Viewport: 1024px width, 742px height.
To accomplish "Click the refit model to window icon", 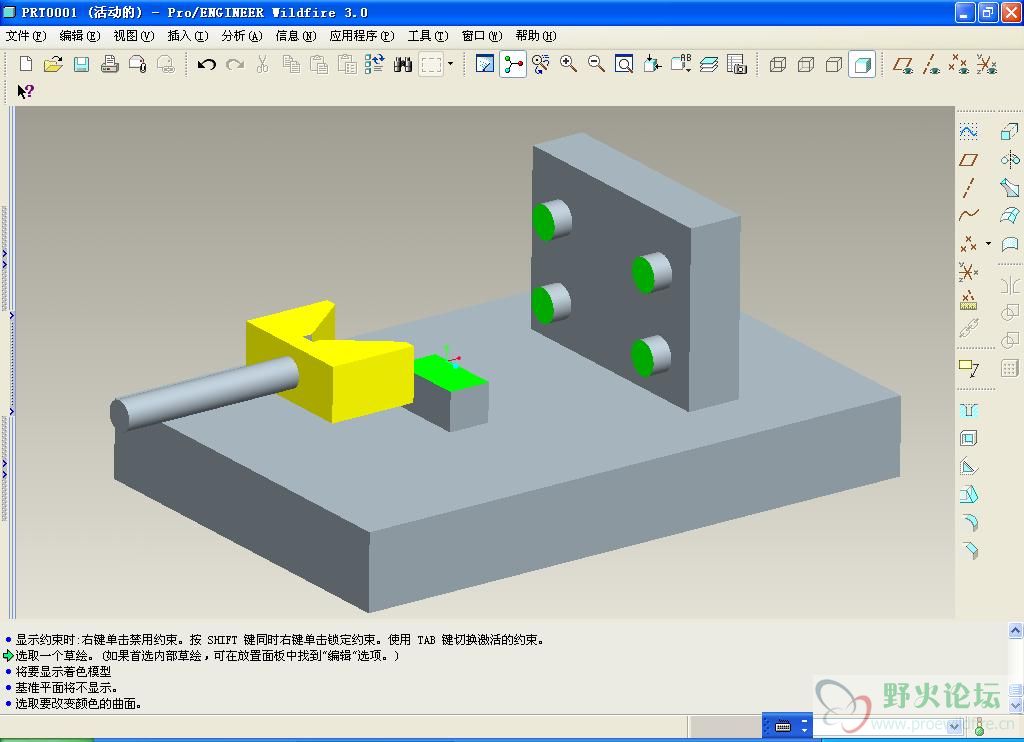I will (624, 64).
